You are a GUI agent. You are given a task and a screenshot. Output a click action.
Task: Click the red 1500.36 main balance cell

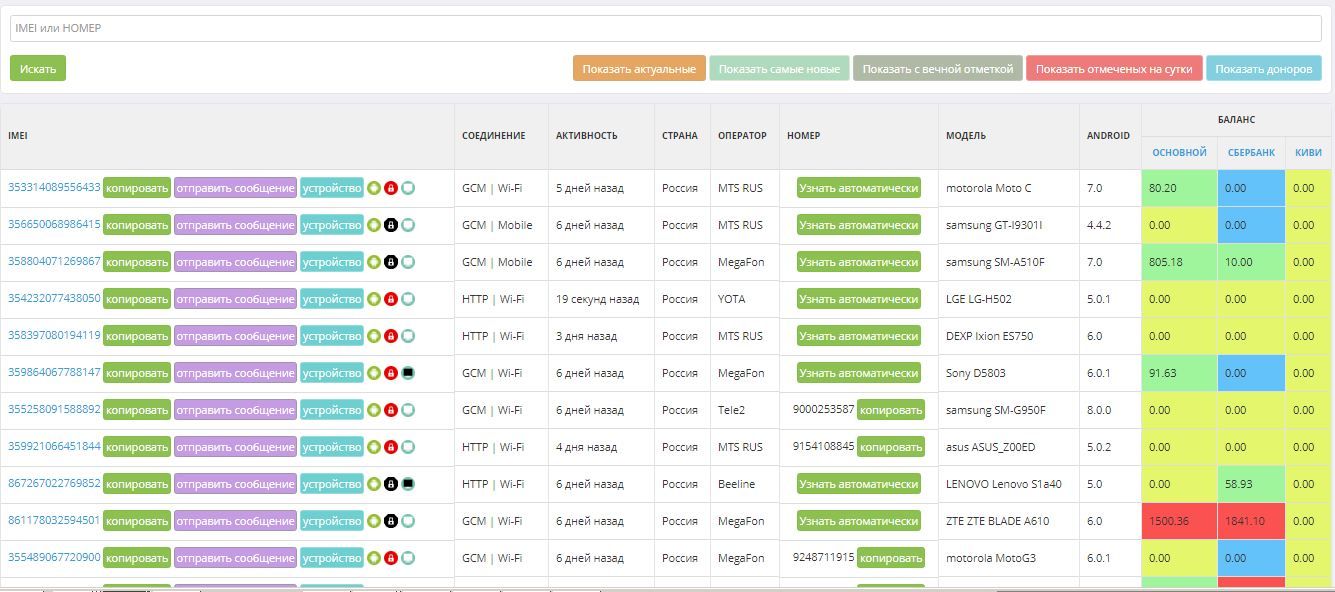tap(1179, 521)
